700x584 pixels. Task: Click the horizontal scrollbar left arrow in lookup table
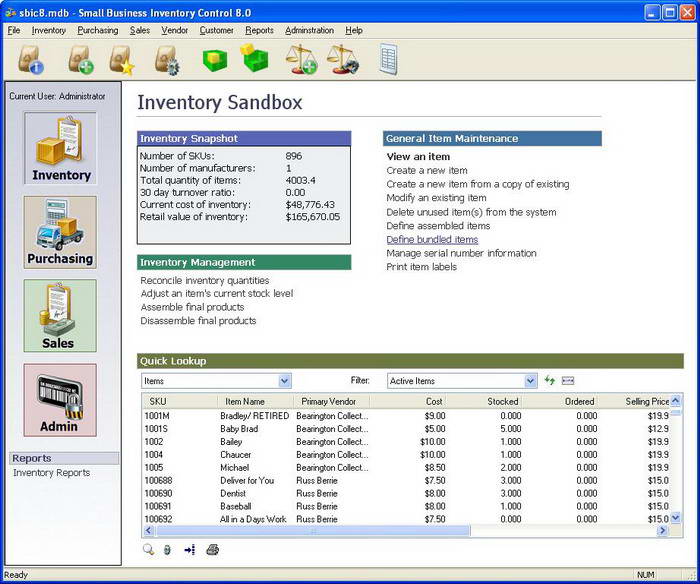pyautogui.click(x=149, y=530)
